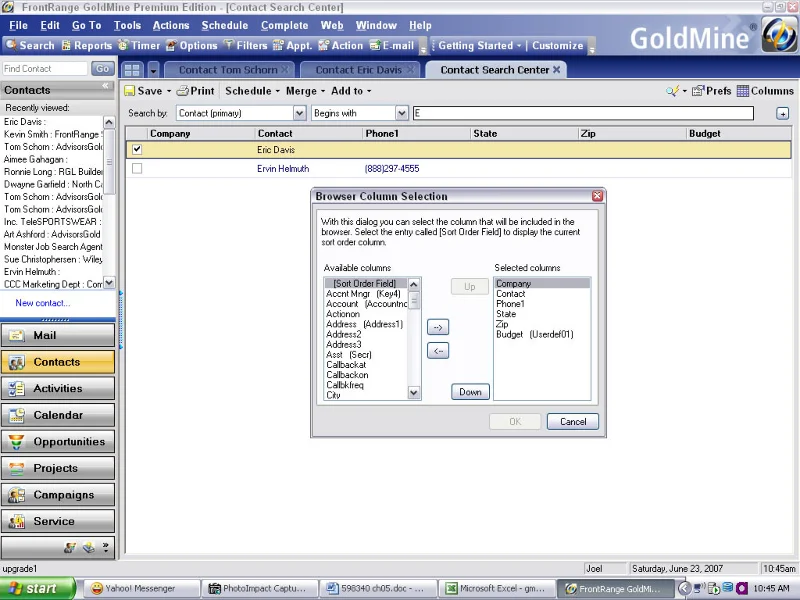Image resolution: width=800 pixels, height=600 pixels.
Task: Select Phone1 in Selected columns list
Action: click(510, 304)
